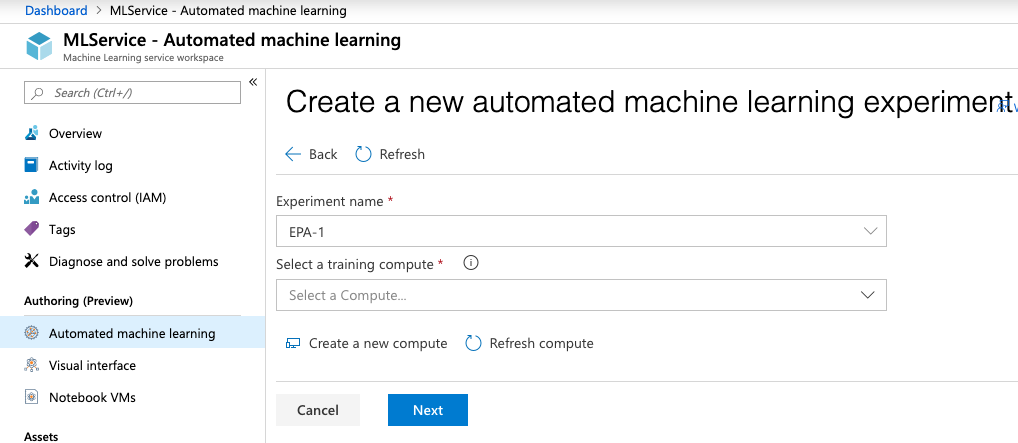Click Create a new compute link

pos(378,343)
